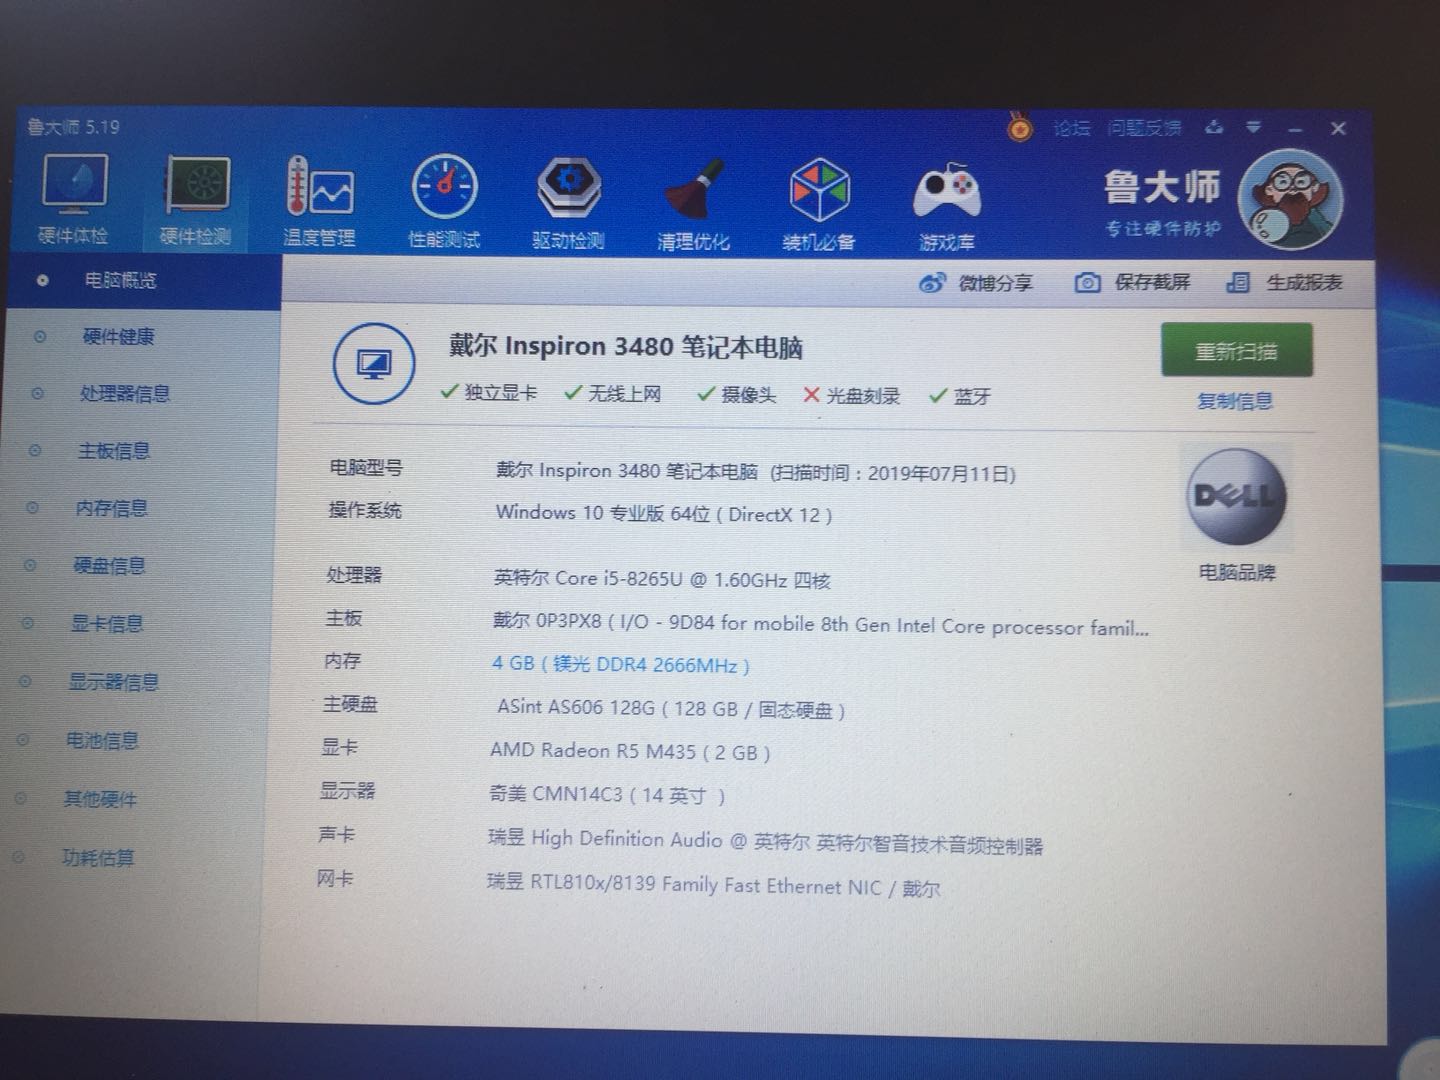Click 保存截屏 save screenshot button
This screenshot has width=1440, height=1080.
(x=1132, y=283)
